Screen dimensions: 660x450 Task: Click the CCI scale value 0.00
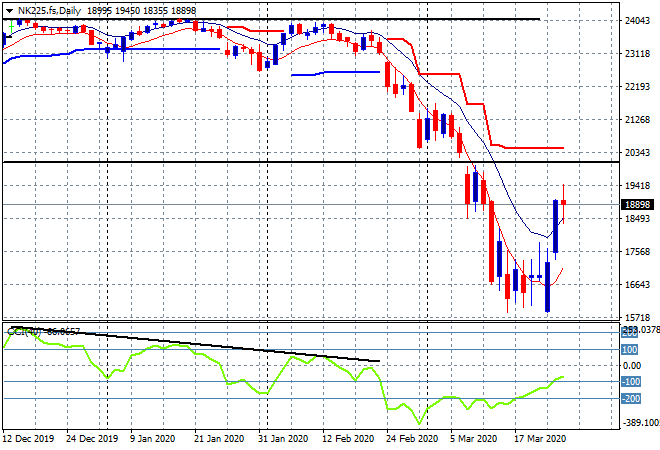point(632,366)
